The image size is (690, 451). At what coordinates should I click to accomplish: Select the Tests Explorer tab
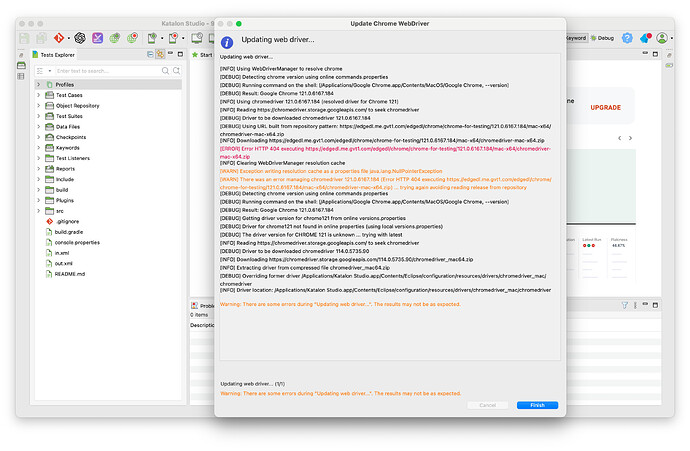(x=53, y=55)
